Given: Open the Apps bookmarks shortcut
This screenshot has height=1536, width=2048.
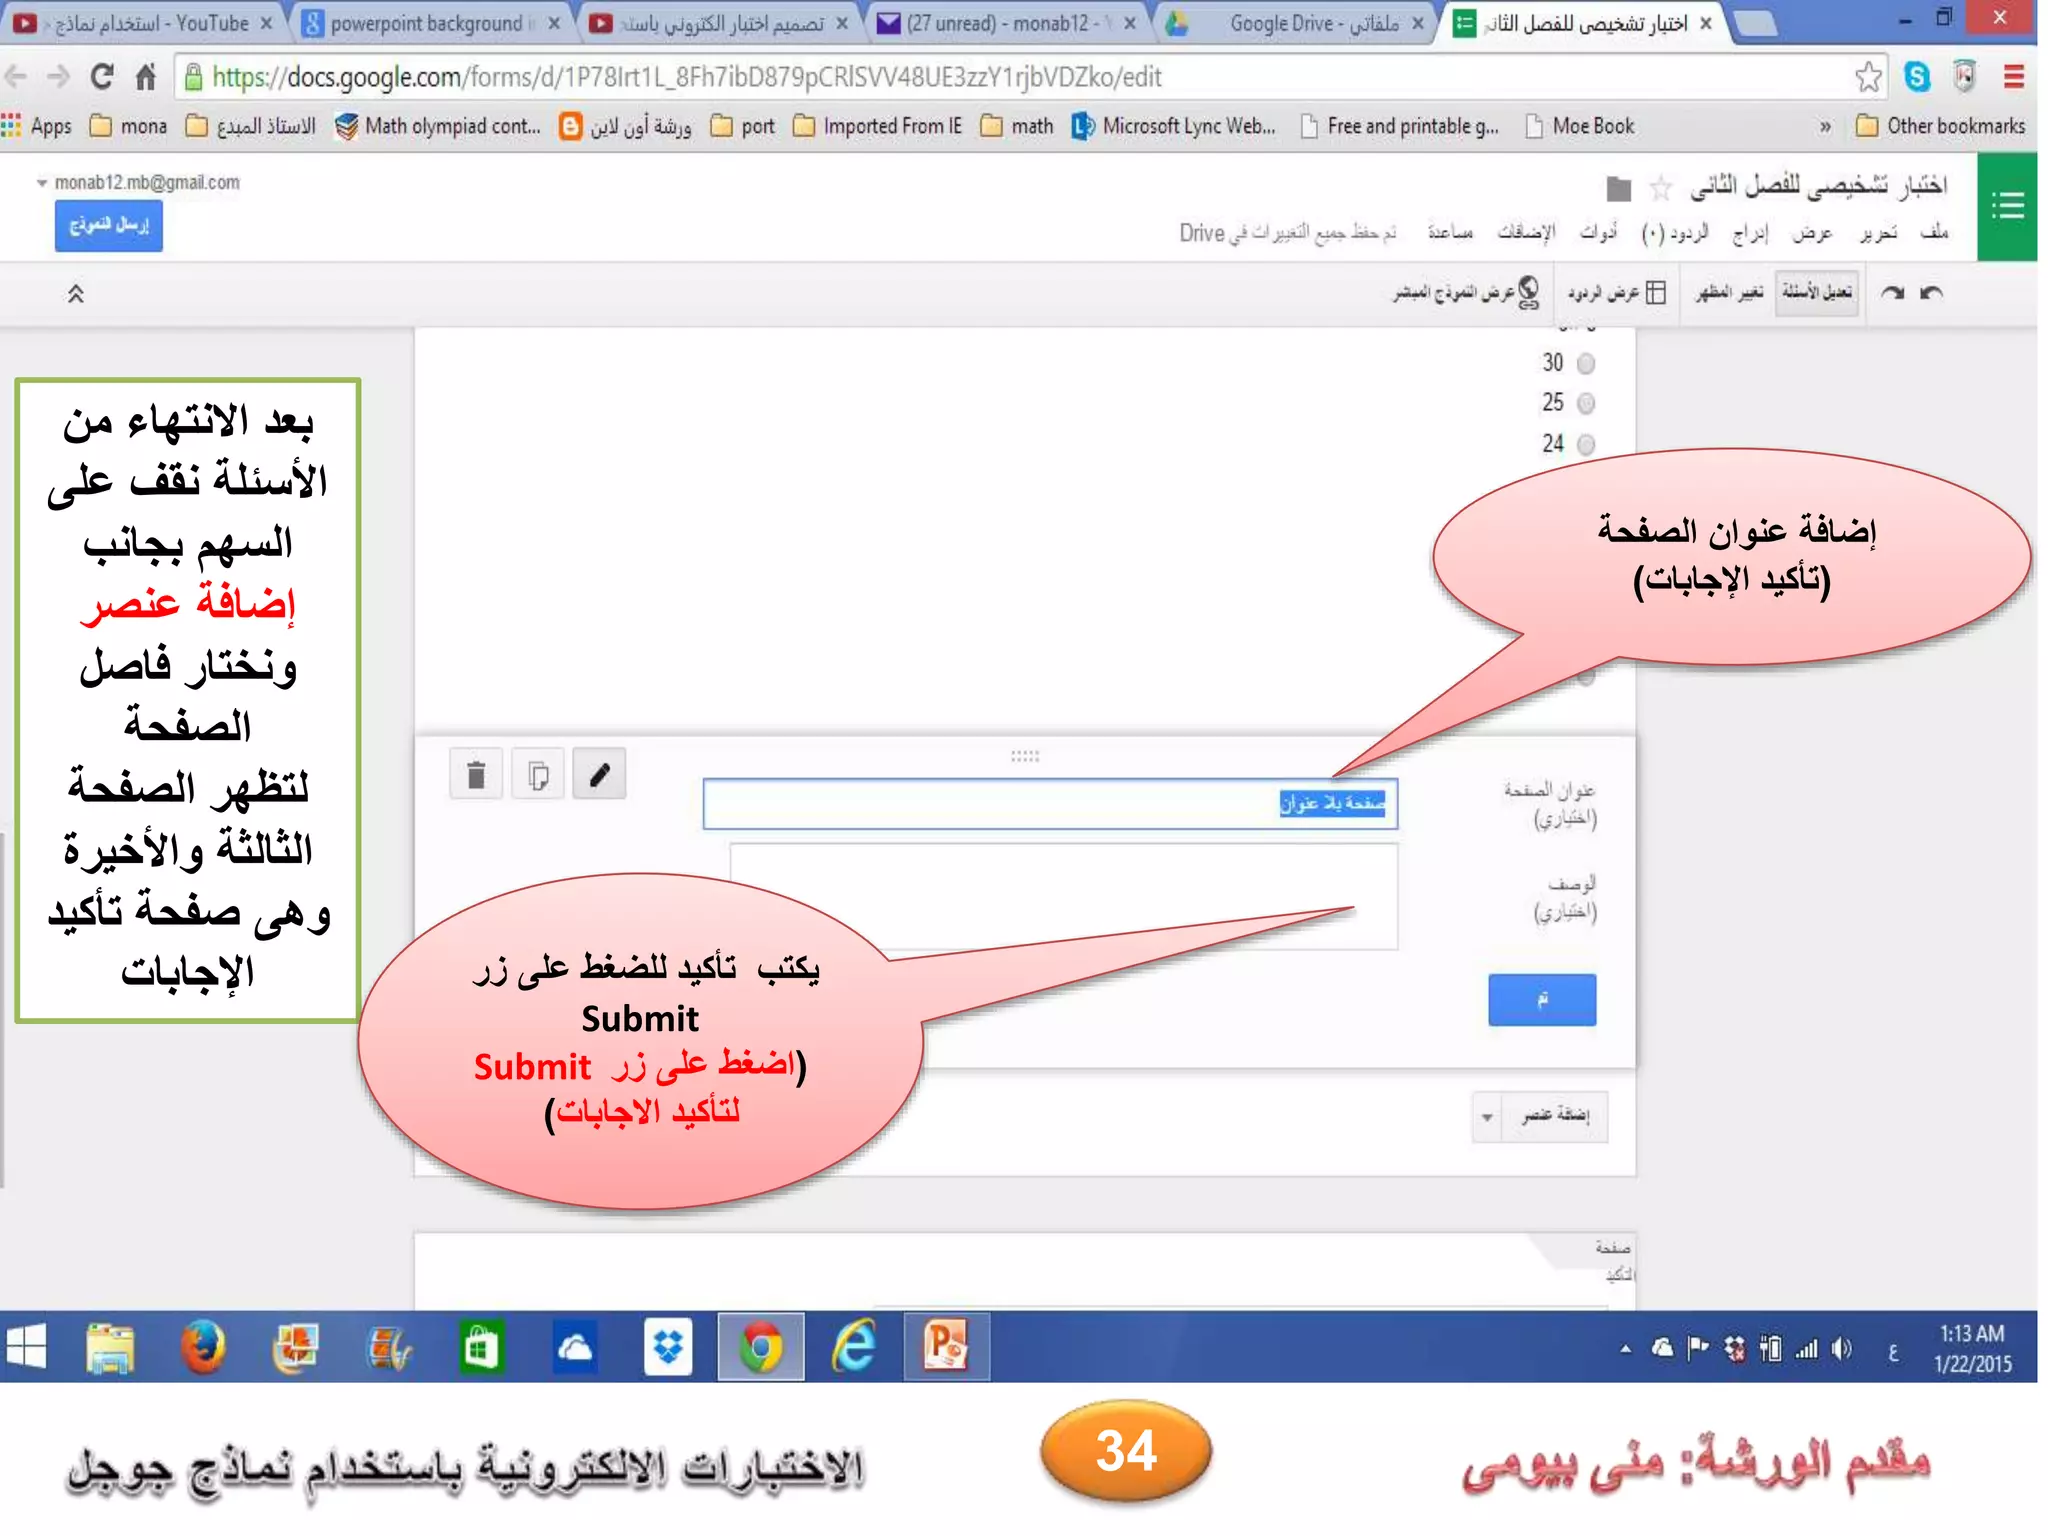Looking at the screenshot, I should coord(37,126).
